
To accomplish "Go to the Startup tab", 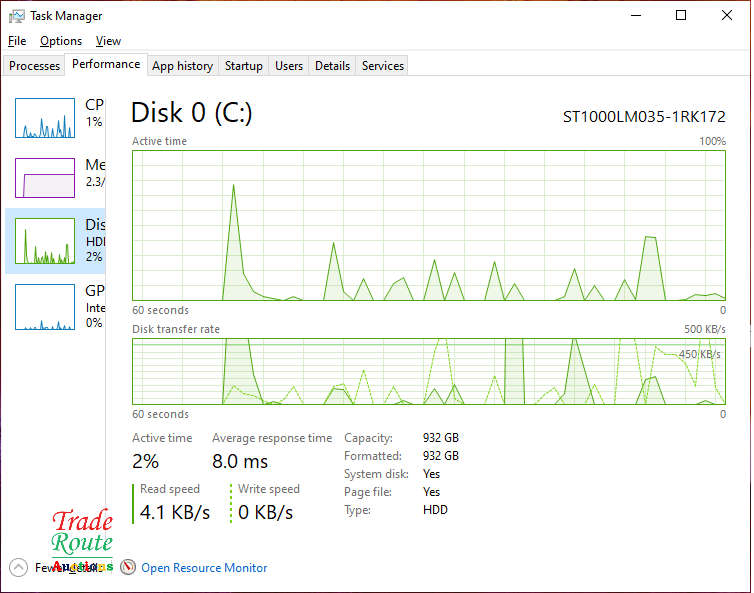I will [x=243, y=66].
